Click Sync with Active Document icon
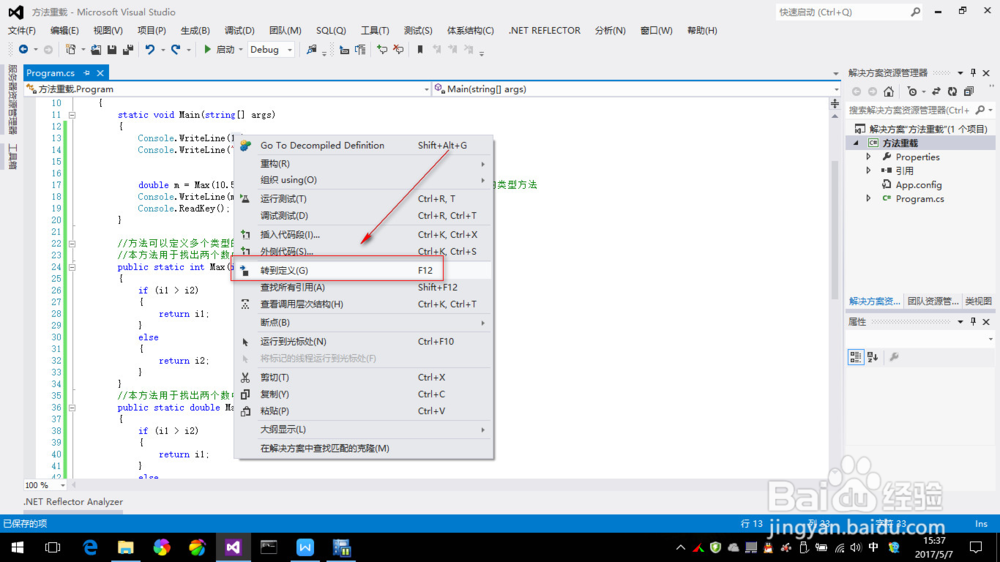The height and width of the screenshot is (562, 1000). [x=936, y=92]
